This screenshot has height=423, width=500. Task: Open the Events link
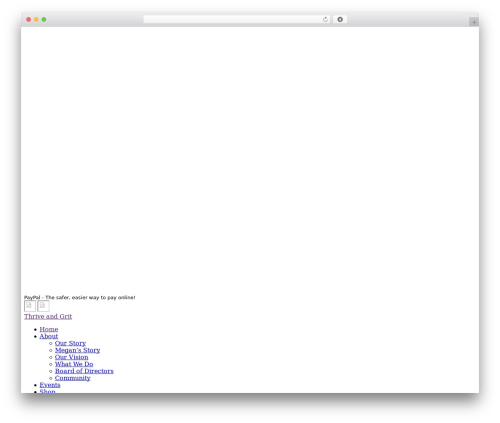click(x=50, y=385)
